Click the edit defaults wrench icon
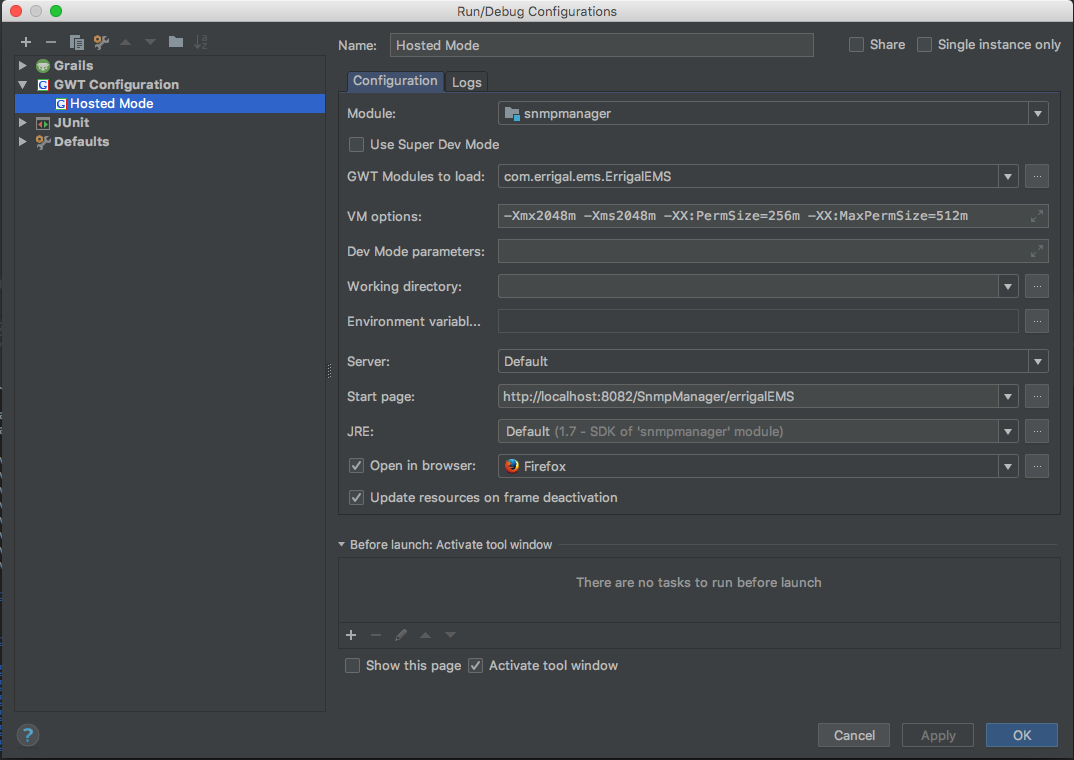Screen dimensions: 1074x760 click(101, 42)
